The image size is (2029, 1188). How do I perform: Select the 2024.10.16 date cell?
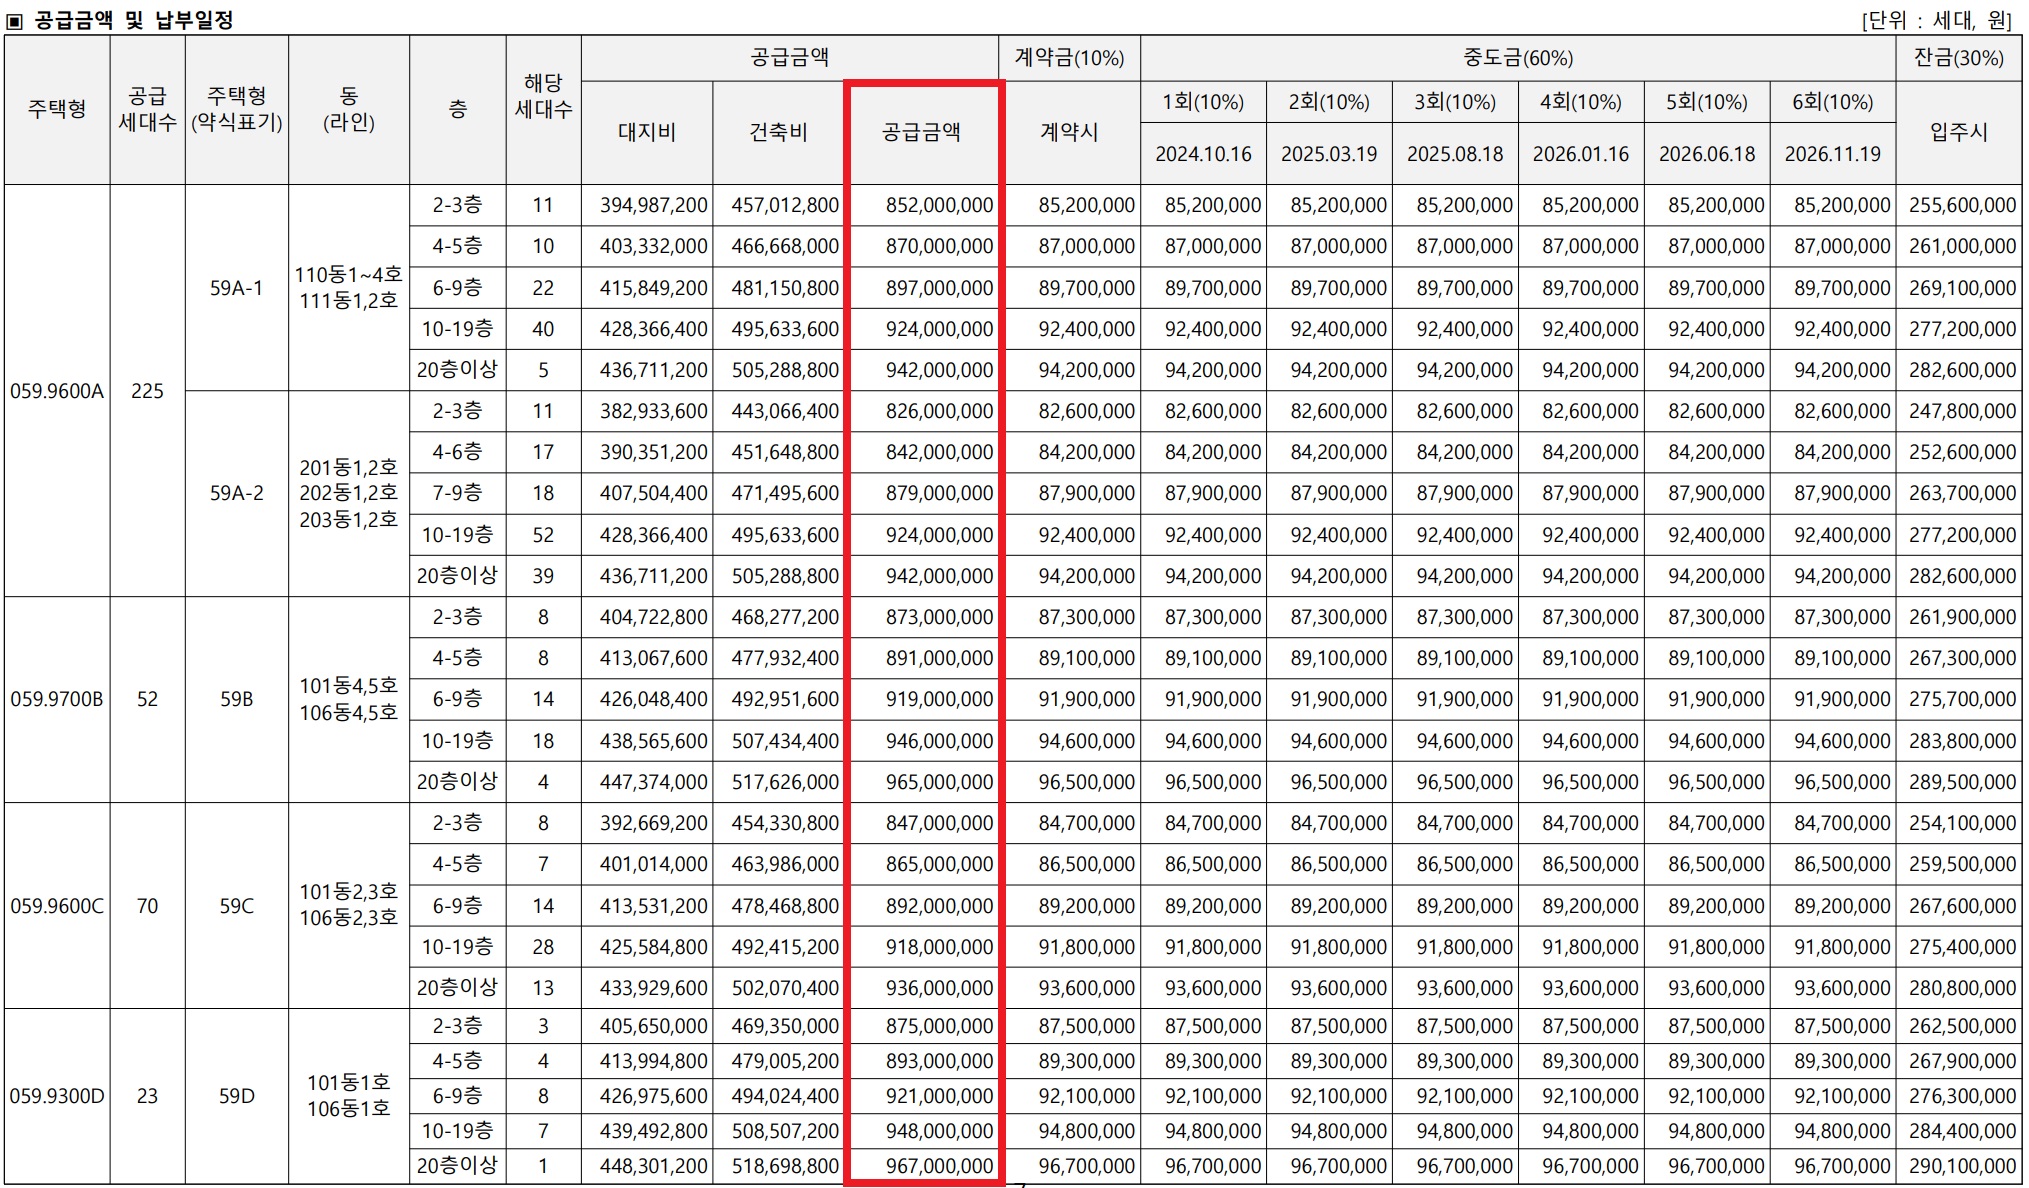point(1203,154)
